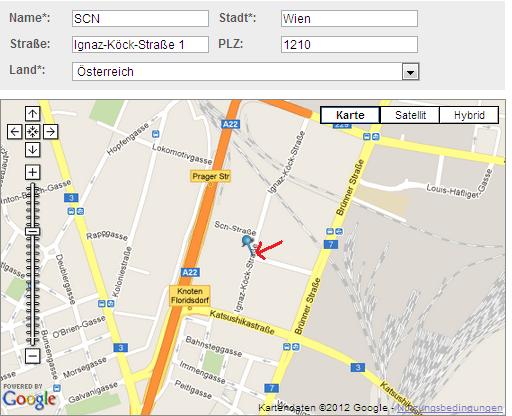Open the Österreich country combo box
The image size is (512, 416).
pos(245,72)
